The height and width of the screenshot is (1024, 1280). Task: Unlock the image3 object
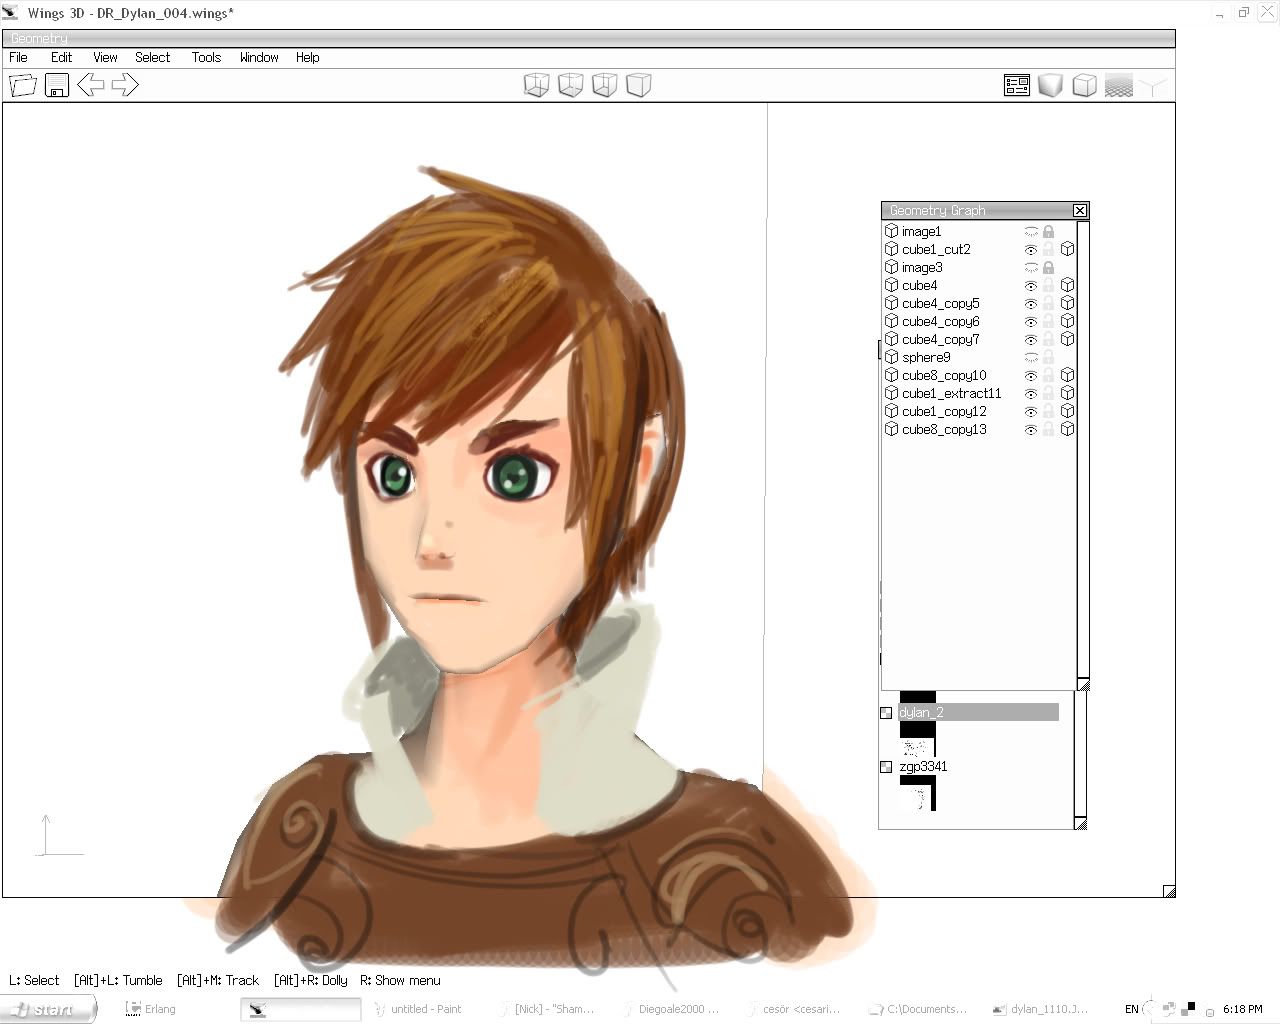click(x=1048, y=267)
